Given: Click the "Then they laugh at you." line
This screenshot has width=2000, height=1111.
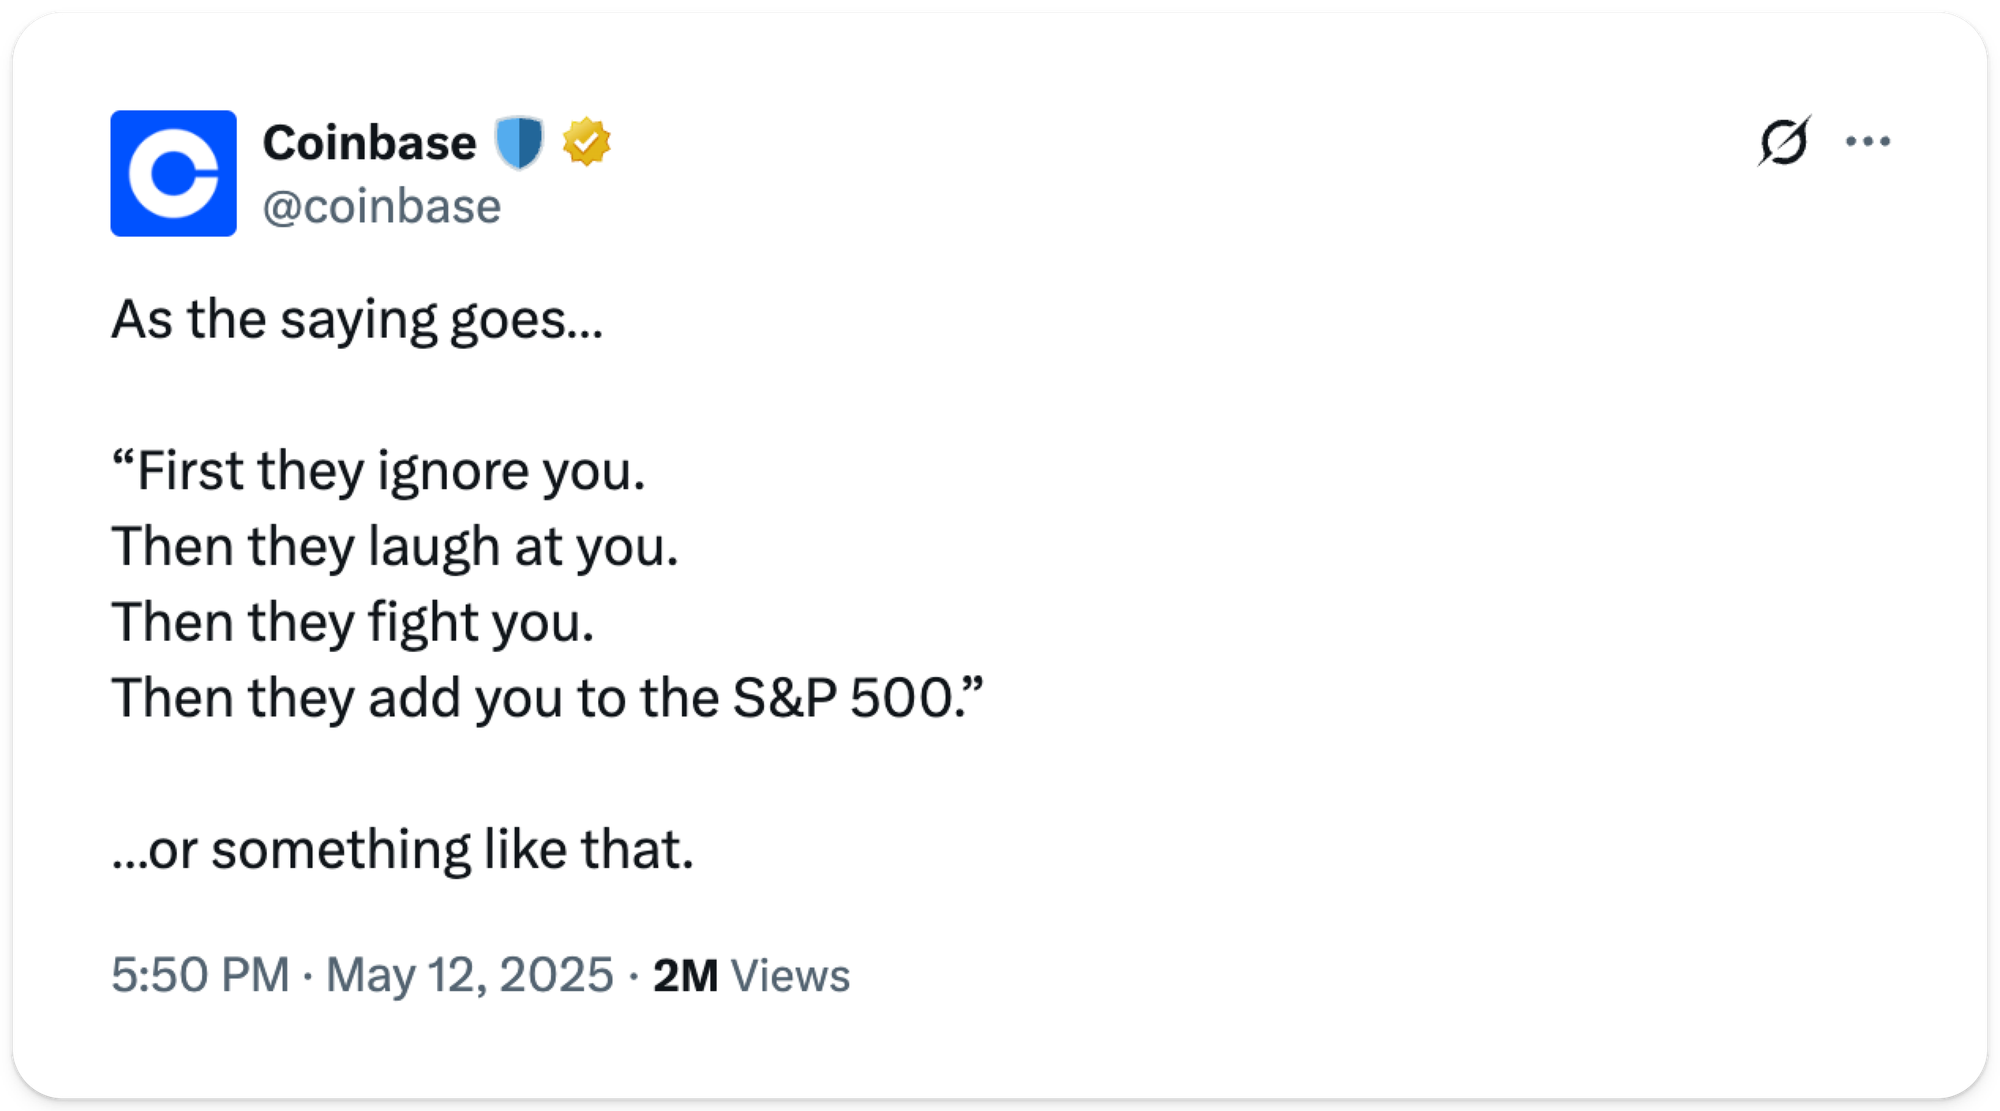Looking at the screenshot, I should [395, 548].
